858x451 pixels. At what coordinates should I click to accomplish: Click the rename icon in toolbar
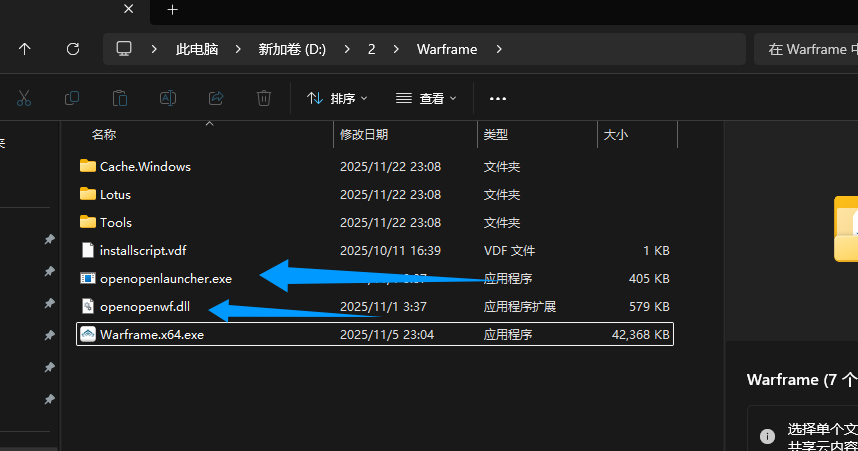point(168,98)
